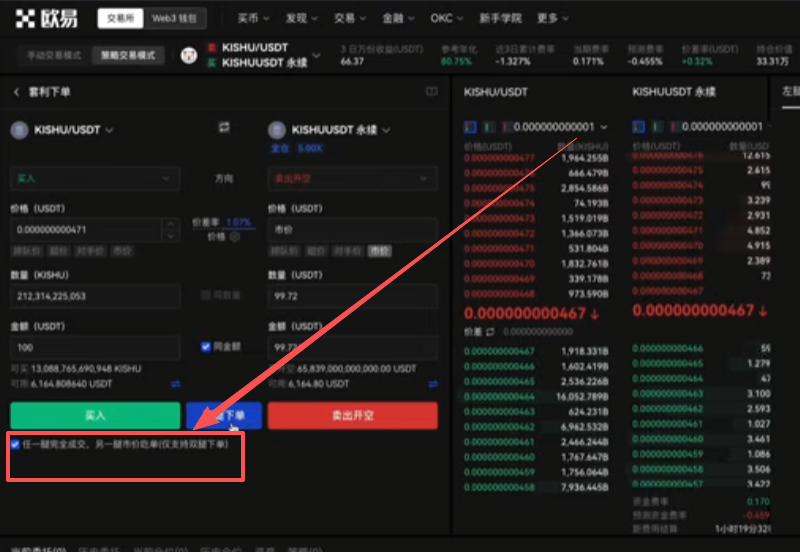This screenshot has width=800, height=552.
Task: Click the 价差率 1.07% link
Action: click(222, 222)
